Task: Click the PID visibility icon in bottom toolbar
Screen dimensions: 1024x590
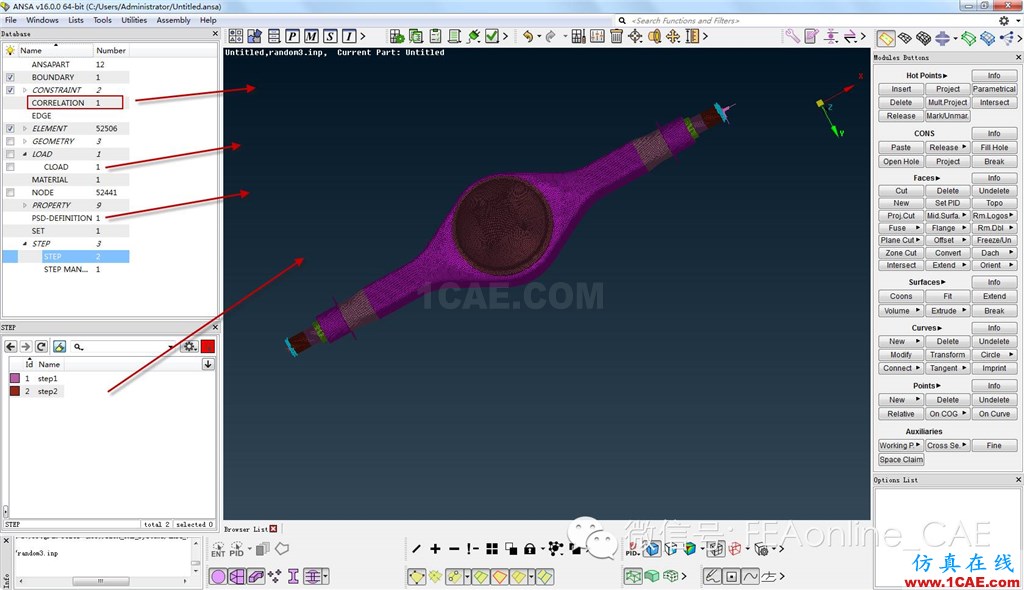Action: 236,549
